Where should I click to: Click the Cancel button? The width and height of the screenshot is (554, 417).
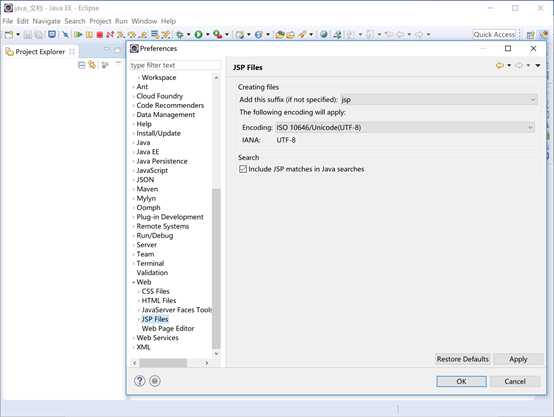515,381
